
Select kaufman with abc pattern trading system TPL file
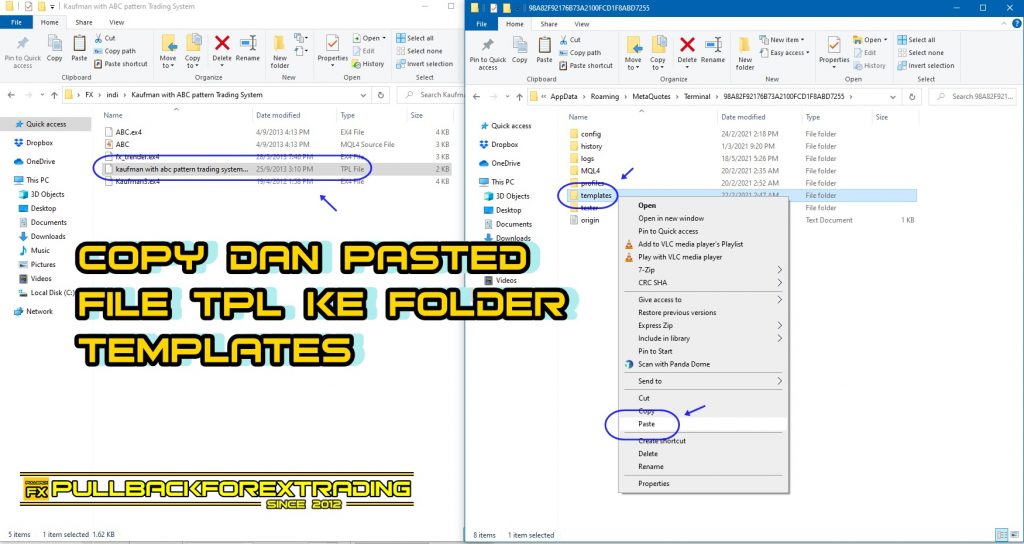pos(278,169)
